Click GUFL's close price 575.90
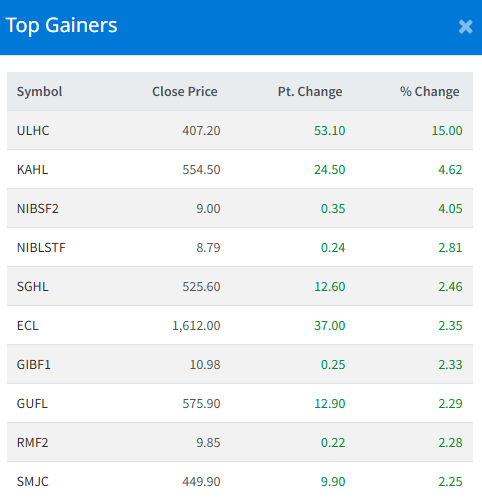 [x=201, y=403]
